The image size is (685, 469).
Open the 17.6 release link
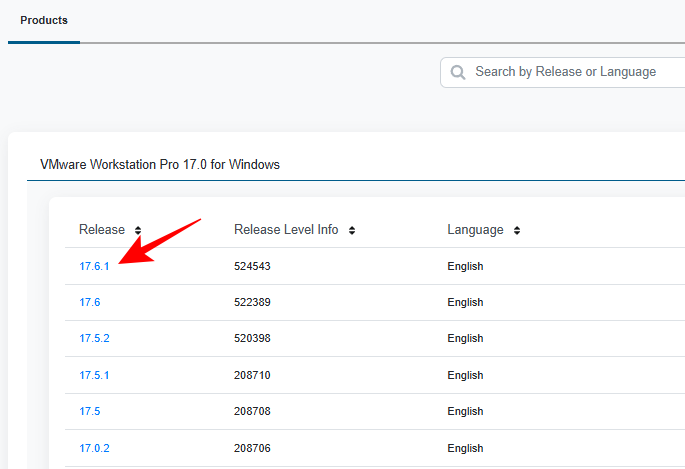point(90,302)
